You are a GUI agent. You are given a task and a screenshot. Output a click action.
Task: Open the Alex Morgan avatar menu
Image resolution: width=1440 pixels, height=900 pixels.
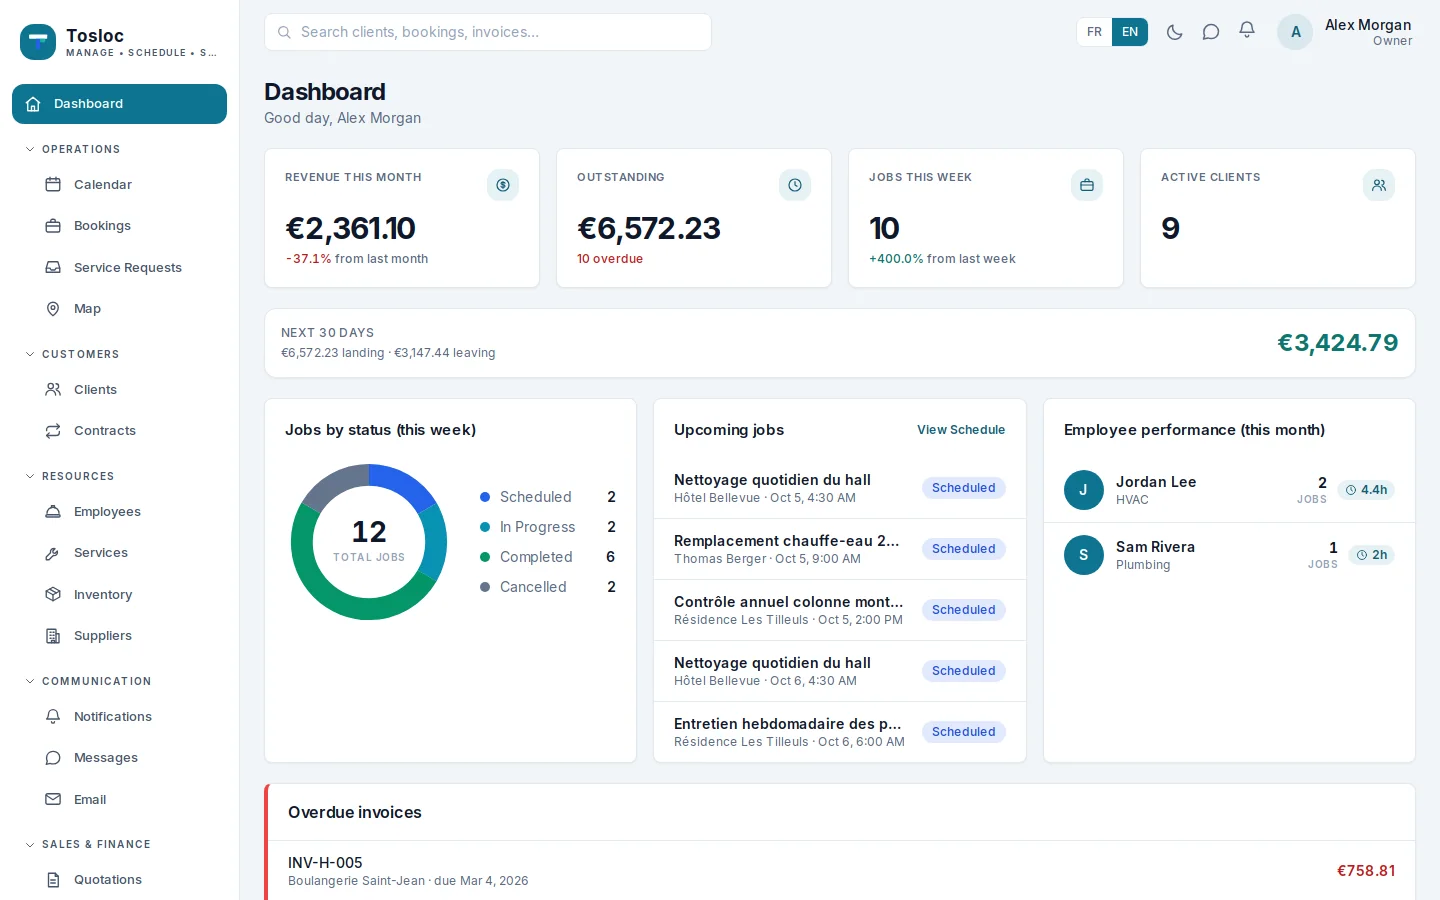pos(1295,32)
